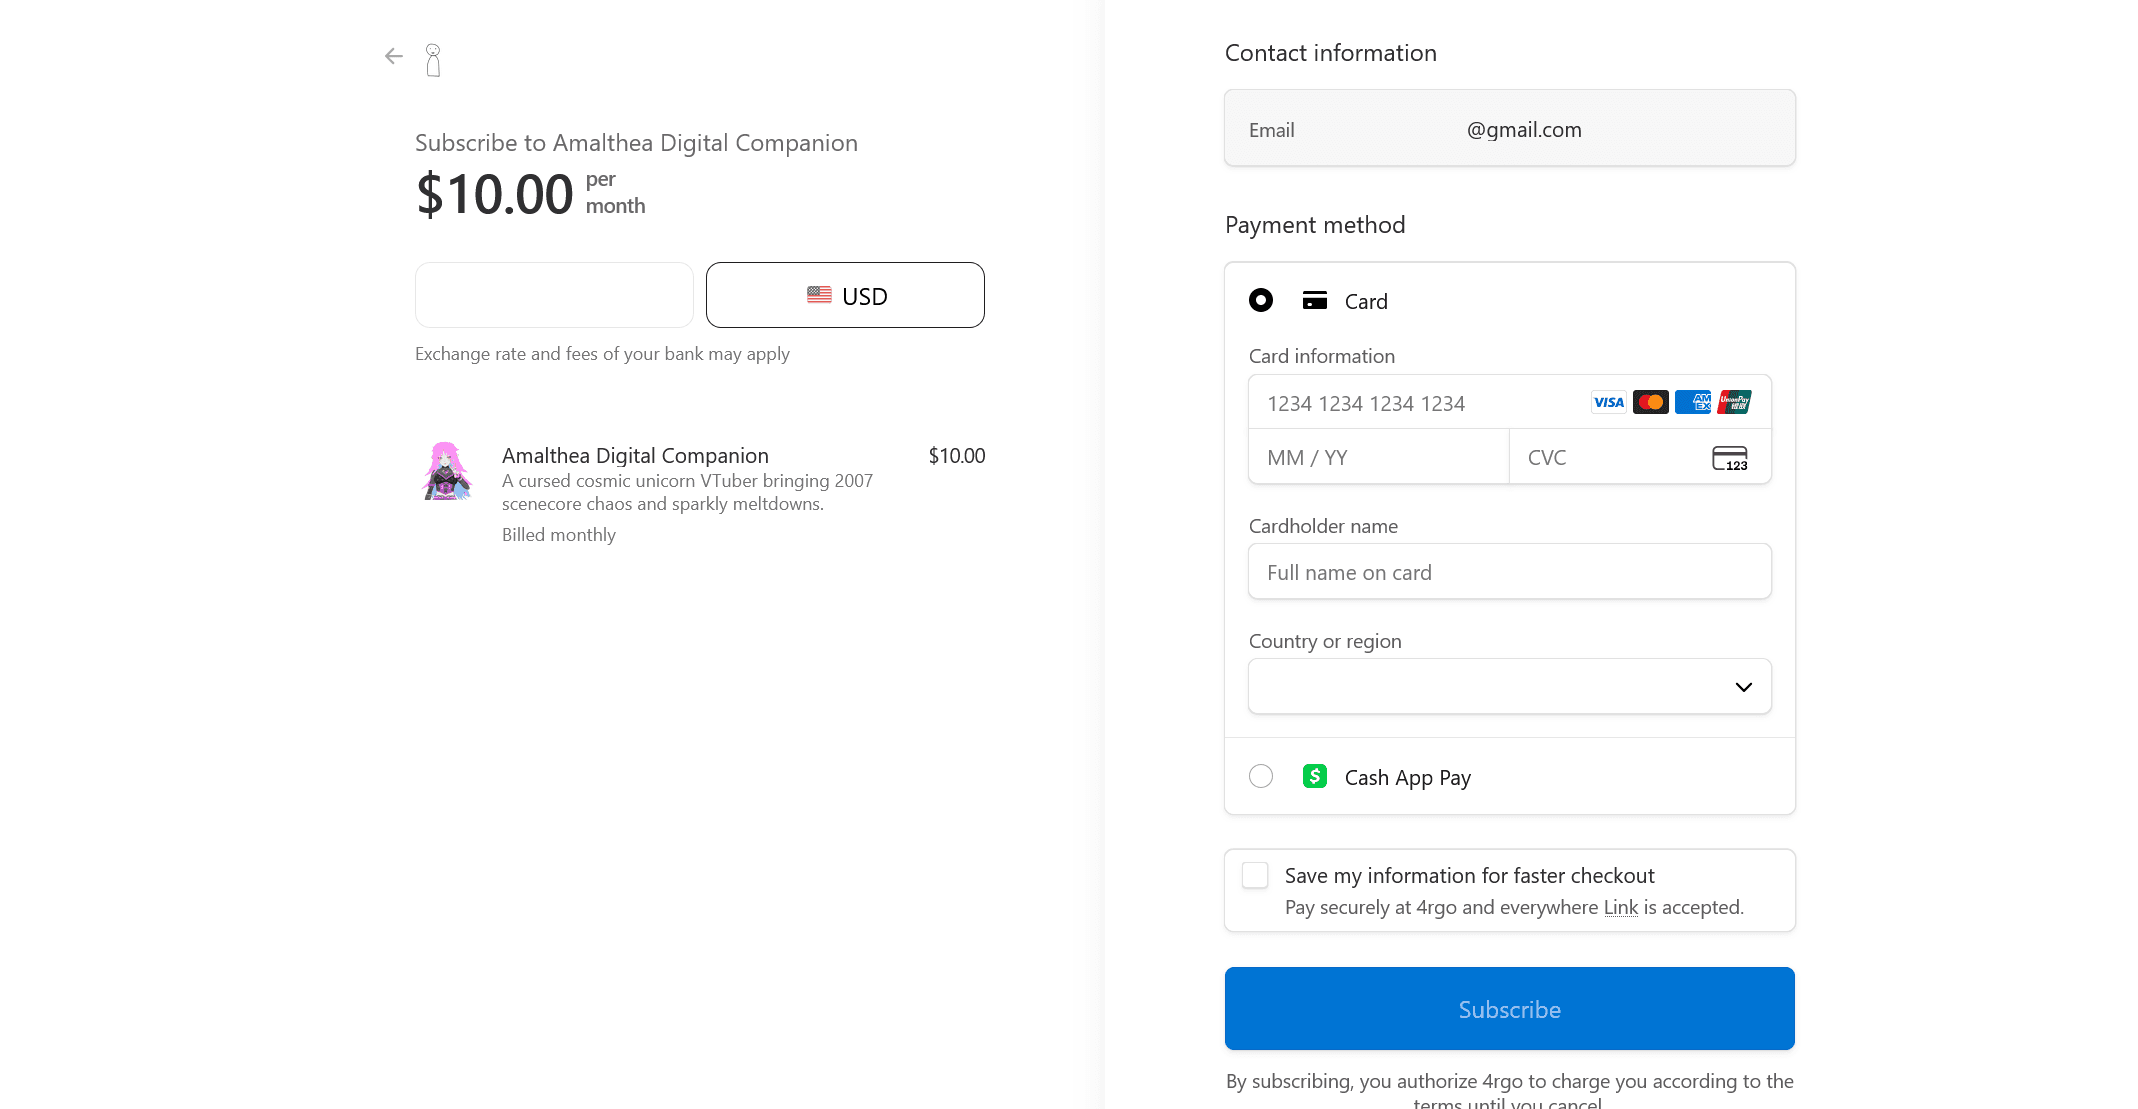Open the country list via the chevron
This screenshot has width=2138, height=1109.
1743,686
